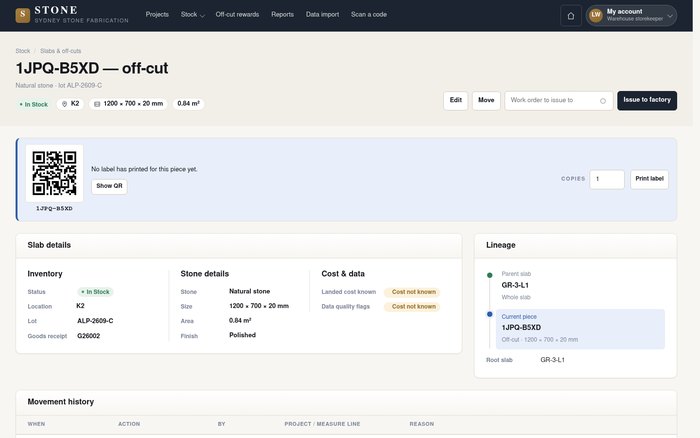Viewport: 700px width, 438px height.
Task: Click the Show QR button
Action: pyautogui.click(x=109, y=186)
